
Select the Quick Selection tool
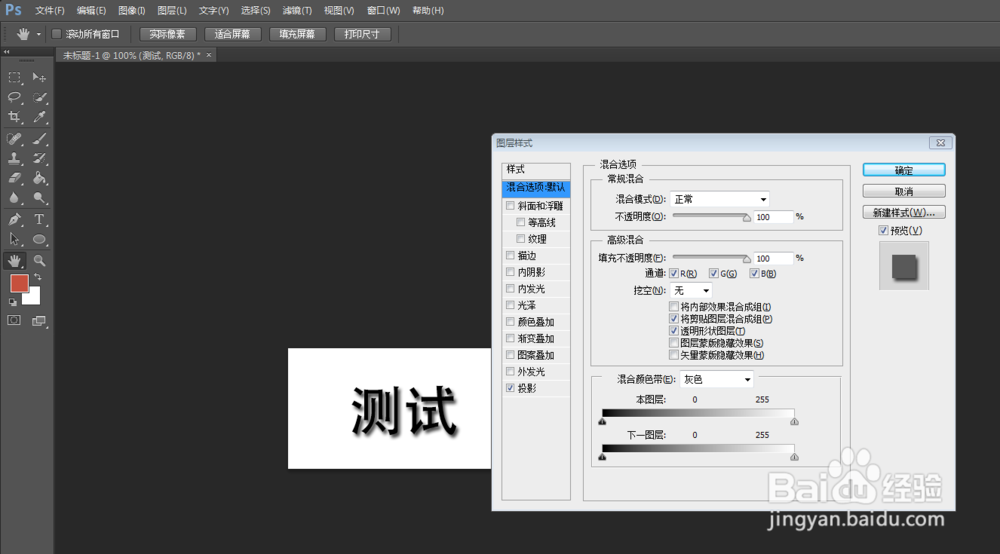[x=39, y=98]
